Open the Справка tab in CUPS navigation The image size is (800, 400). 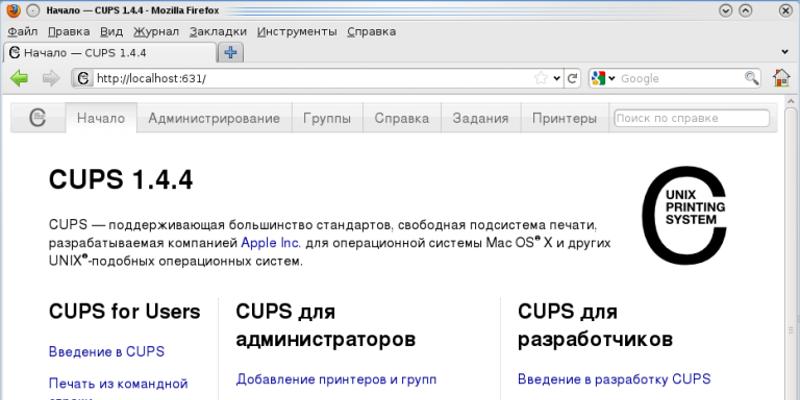coord(402,118)
